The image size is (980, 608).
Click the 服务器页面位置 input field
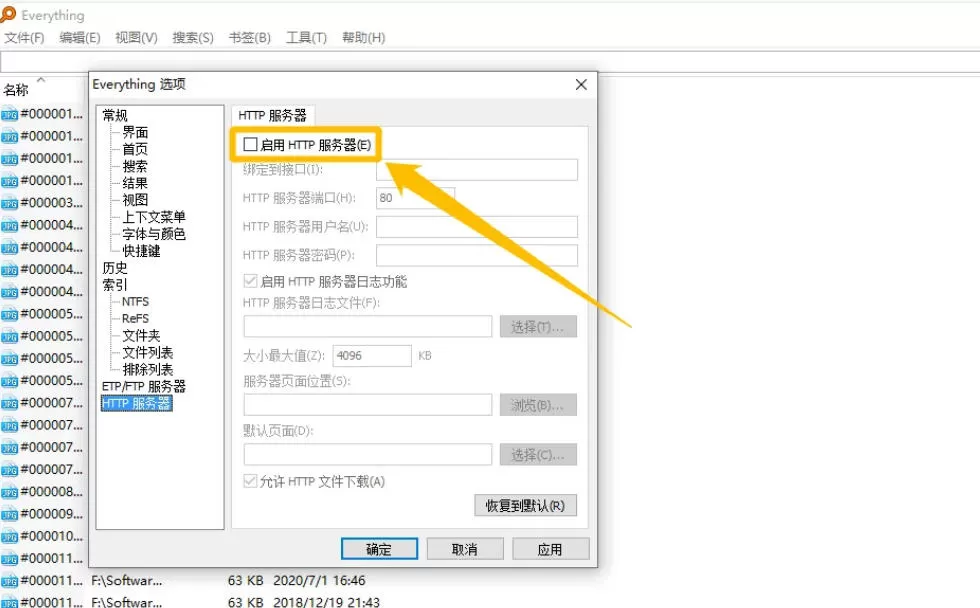pyautogui.click(x=368, y=405)
